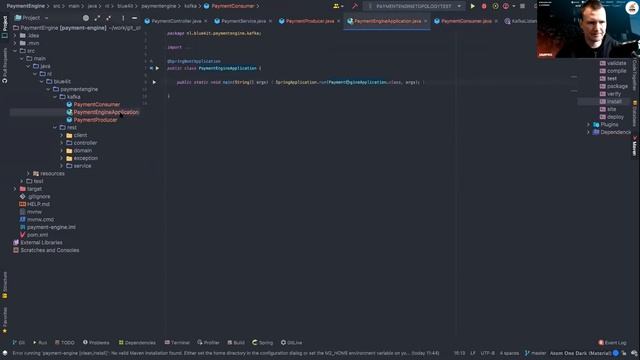Viewport: 640px width, 360px height.
Task: Collapse the src folder
Action: point(15,51)
